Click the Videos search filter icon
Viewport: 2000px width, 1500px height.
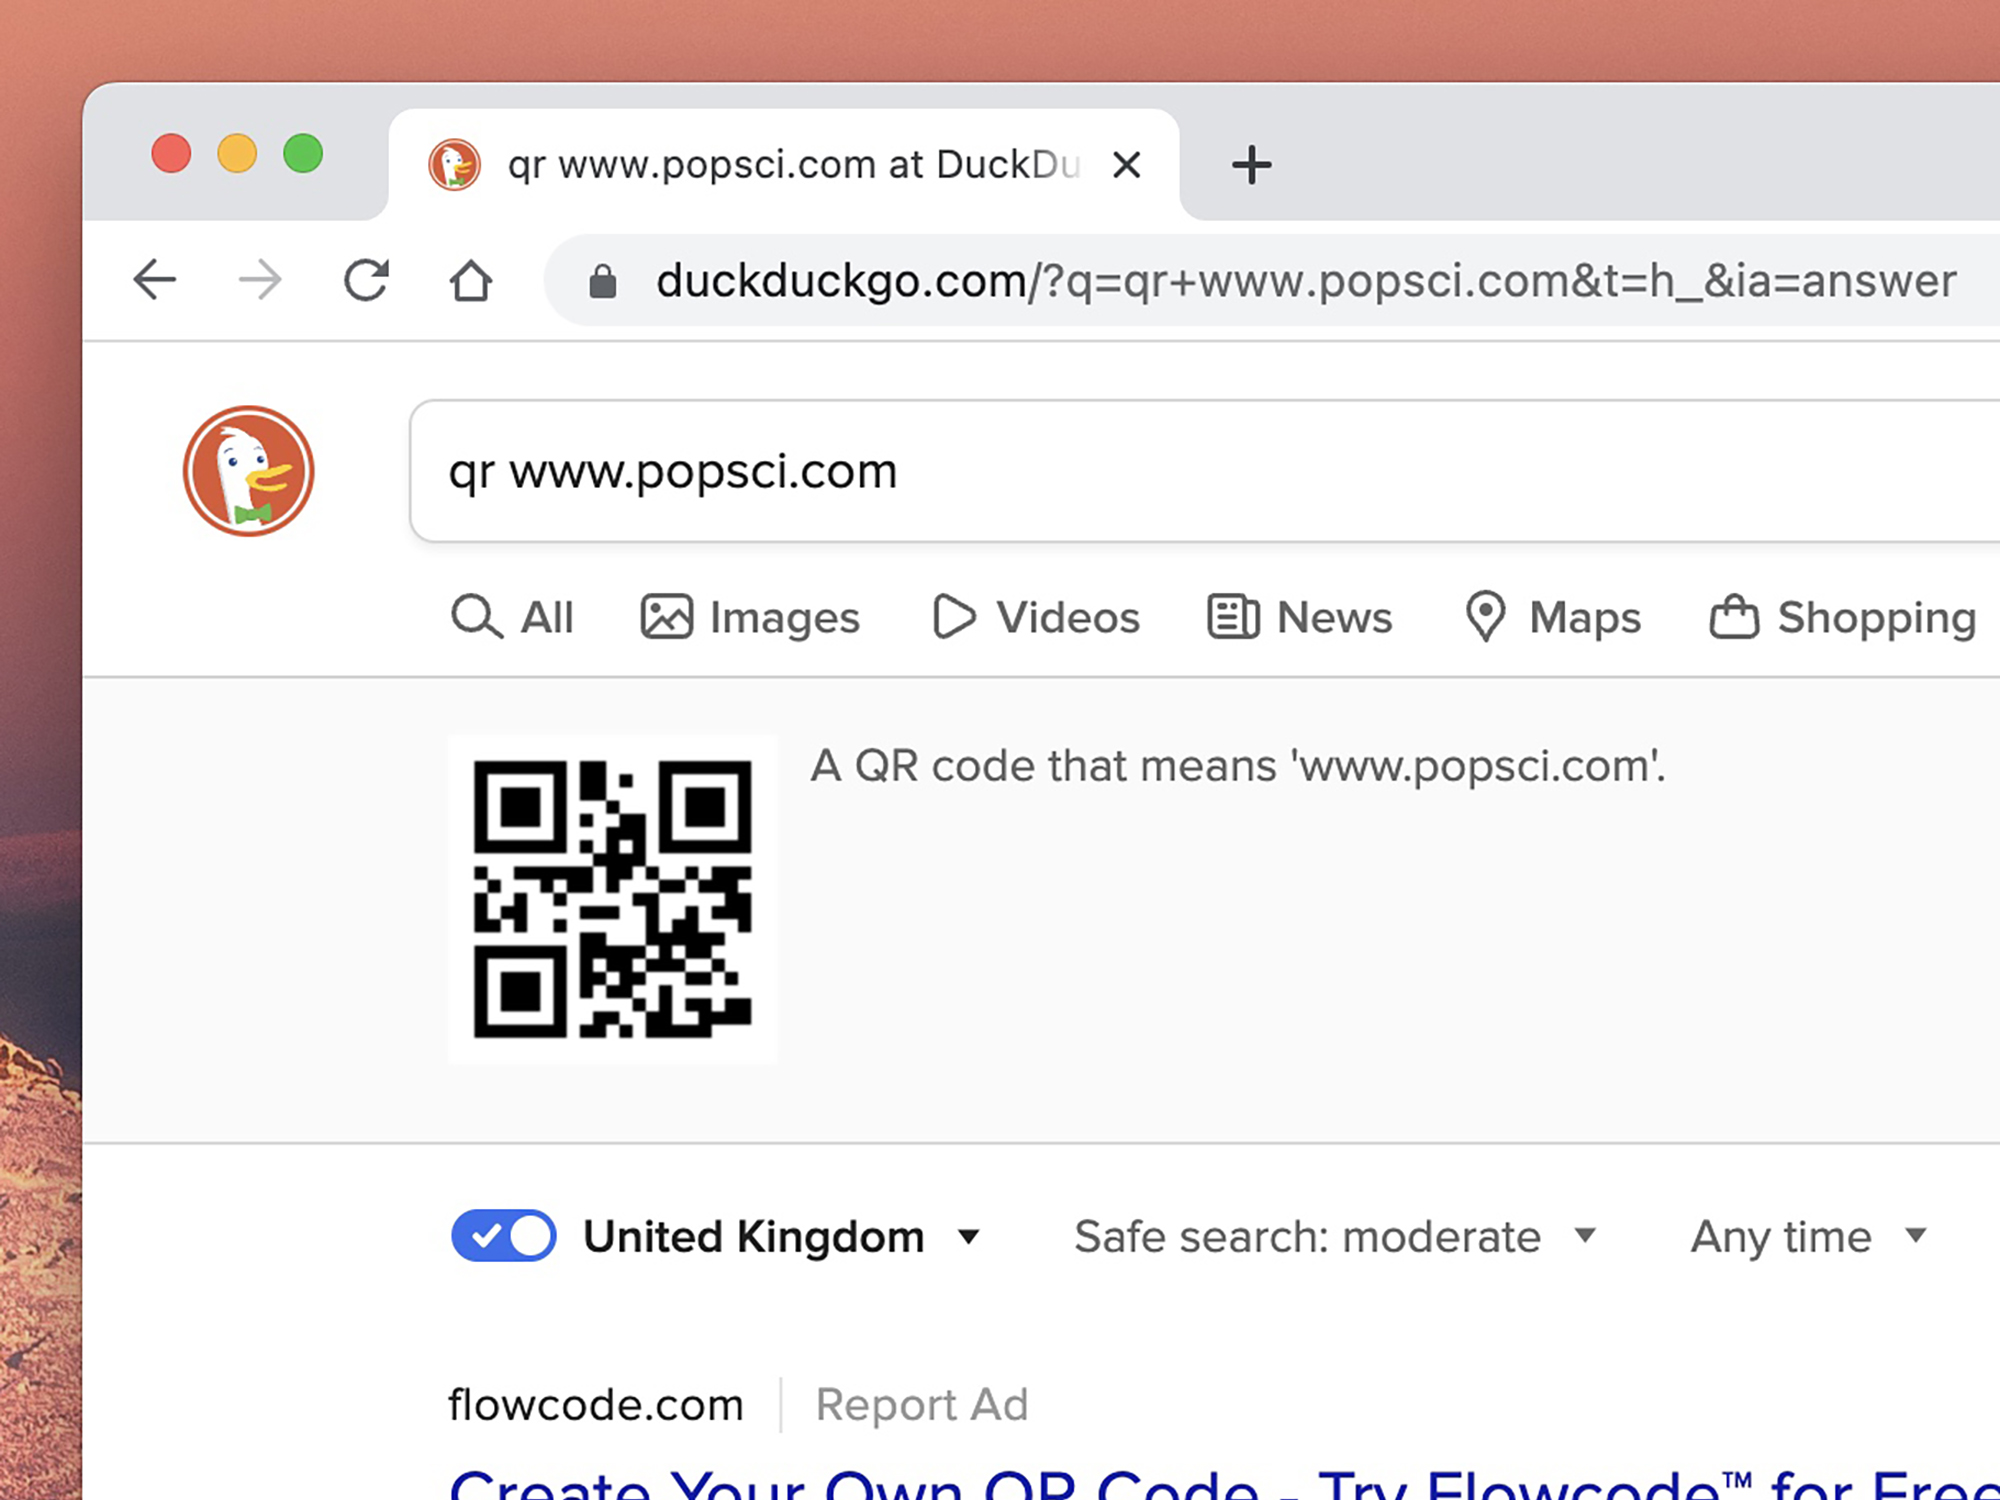(x=951, y=614)
